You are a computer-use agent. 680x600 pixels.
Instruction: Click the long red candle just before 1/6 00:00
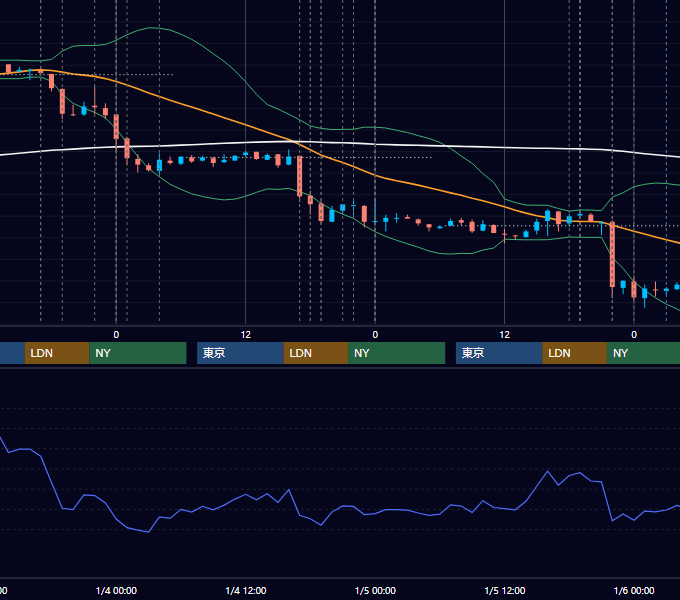point(612,254)
